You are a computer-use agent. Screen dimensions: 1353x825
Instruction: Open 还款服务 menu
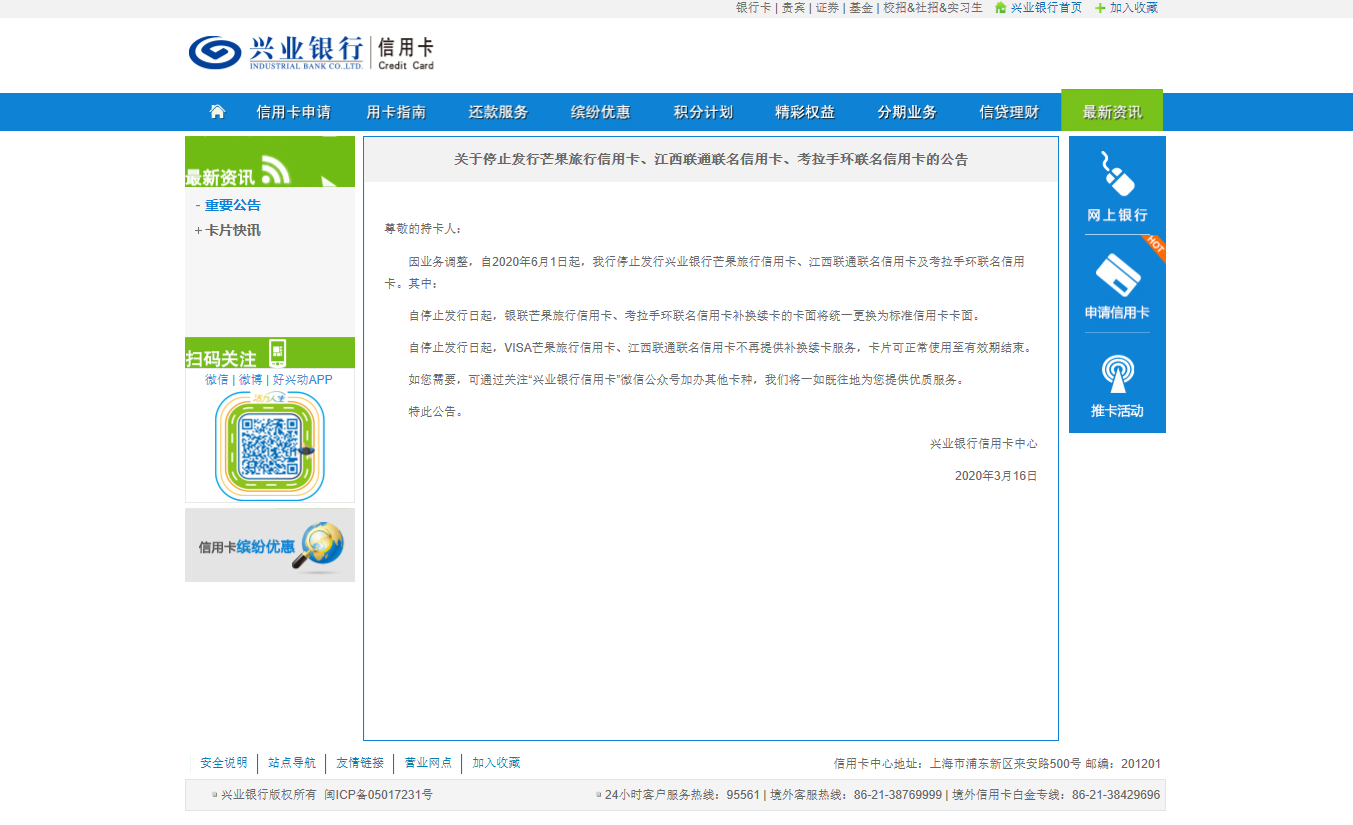(498, 112)
